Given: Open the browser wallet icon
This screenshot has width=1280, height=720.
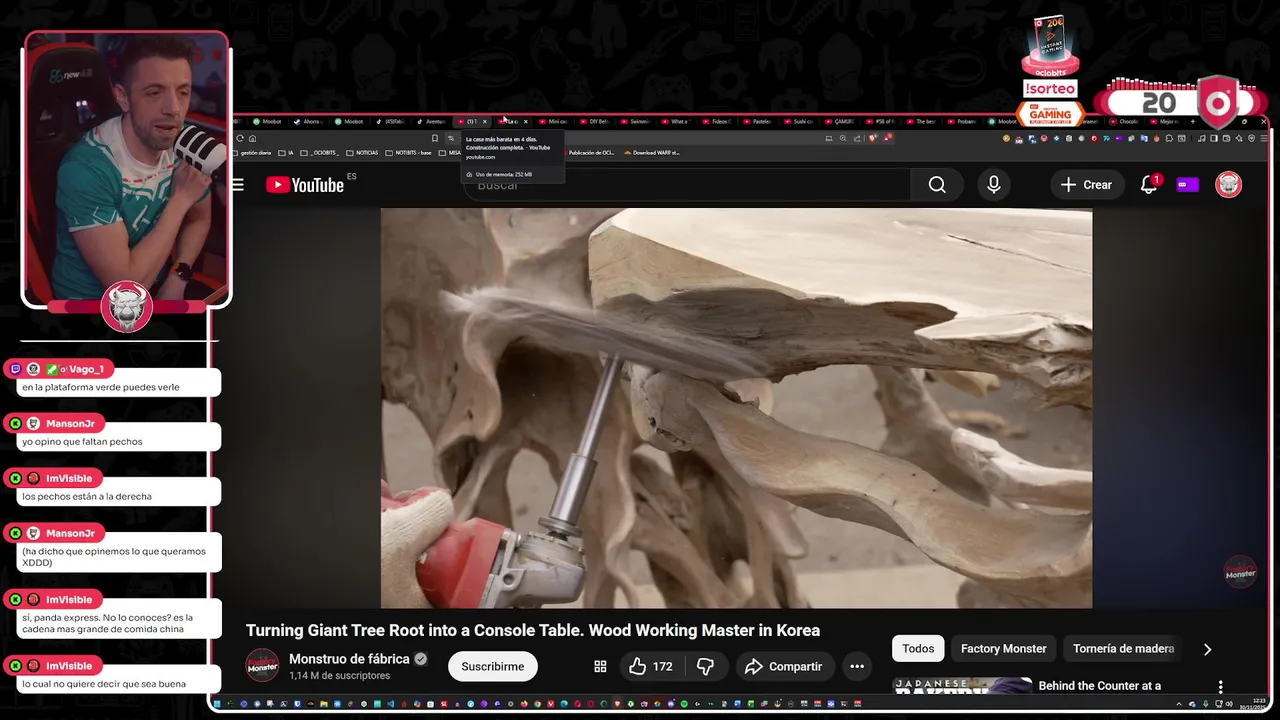Looking at the screenshot, I should point(1227,138).
